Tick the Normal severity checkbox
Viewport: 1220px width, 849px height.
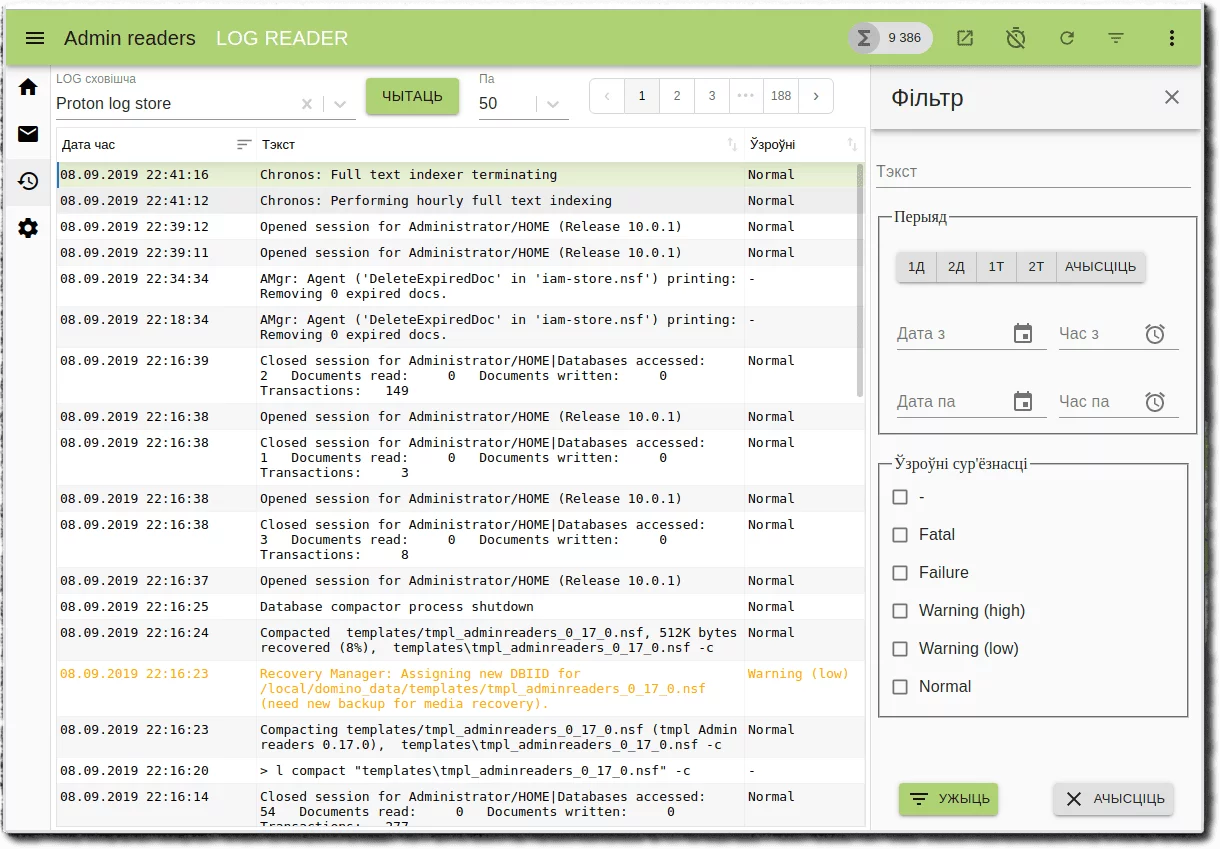[x=900, y=687]
